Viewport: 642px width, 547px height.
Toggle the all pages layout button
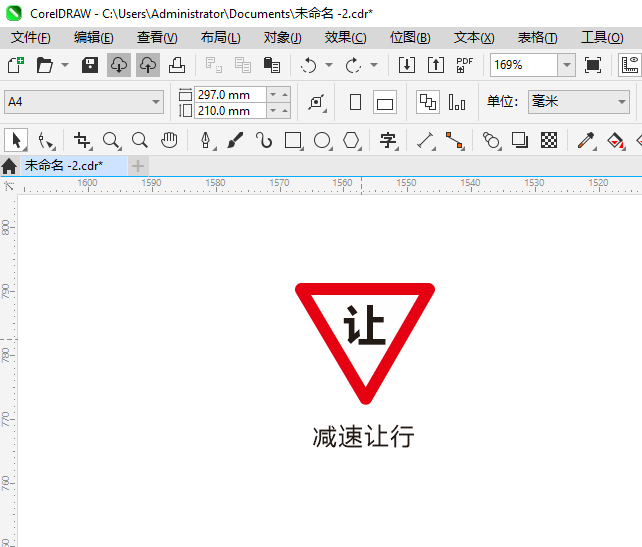[428, 102]
